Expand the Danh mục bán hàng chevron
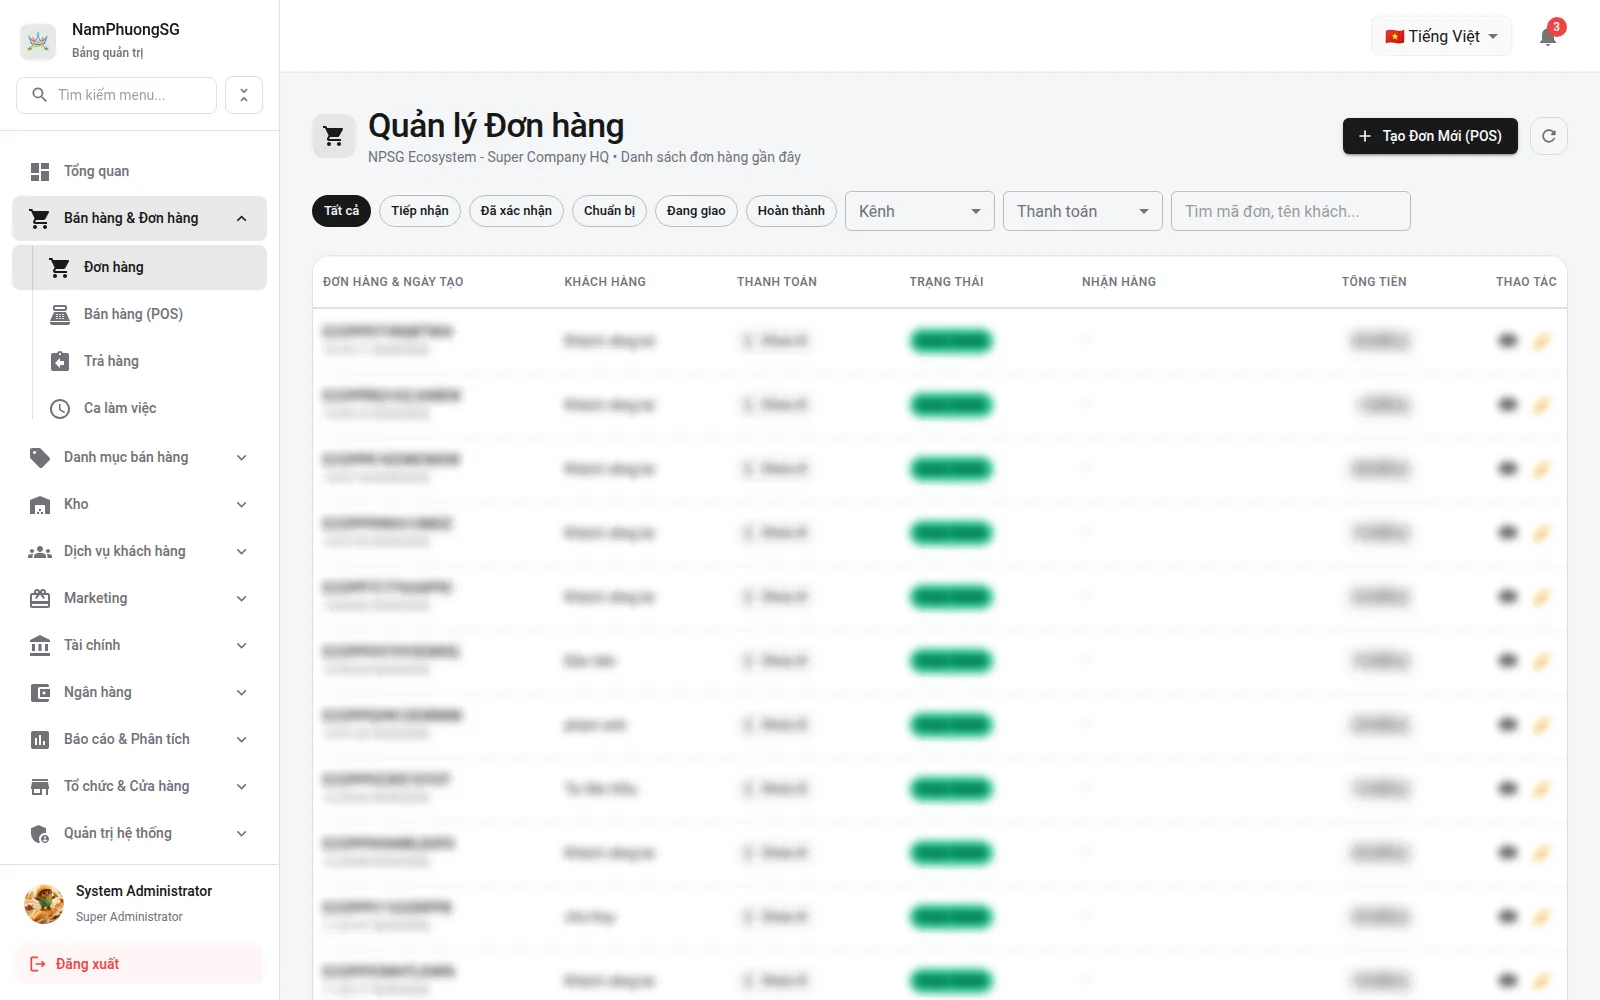Screen dimensions: 1600x1000 click(241, 458)
